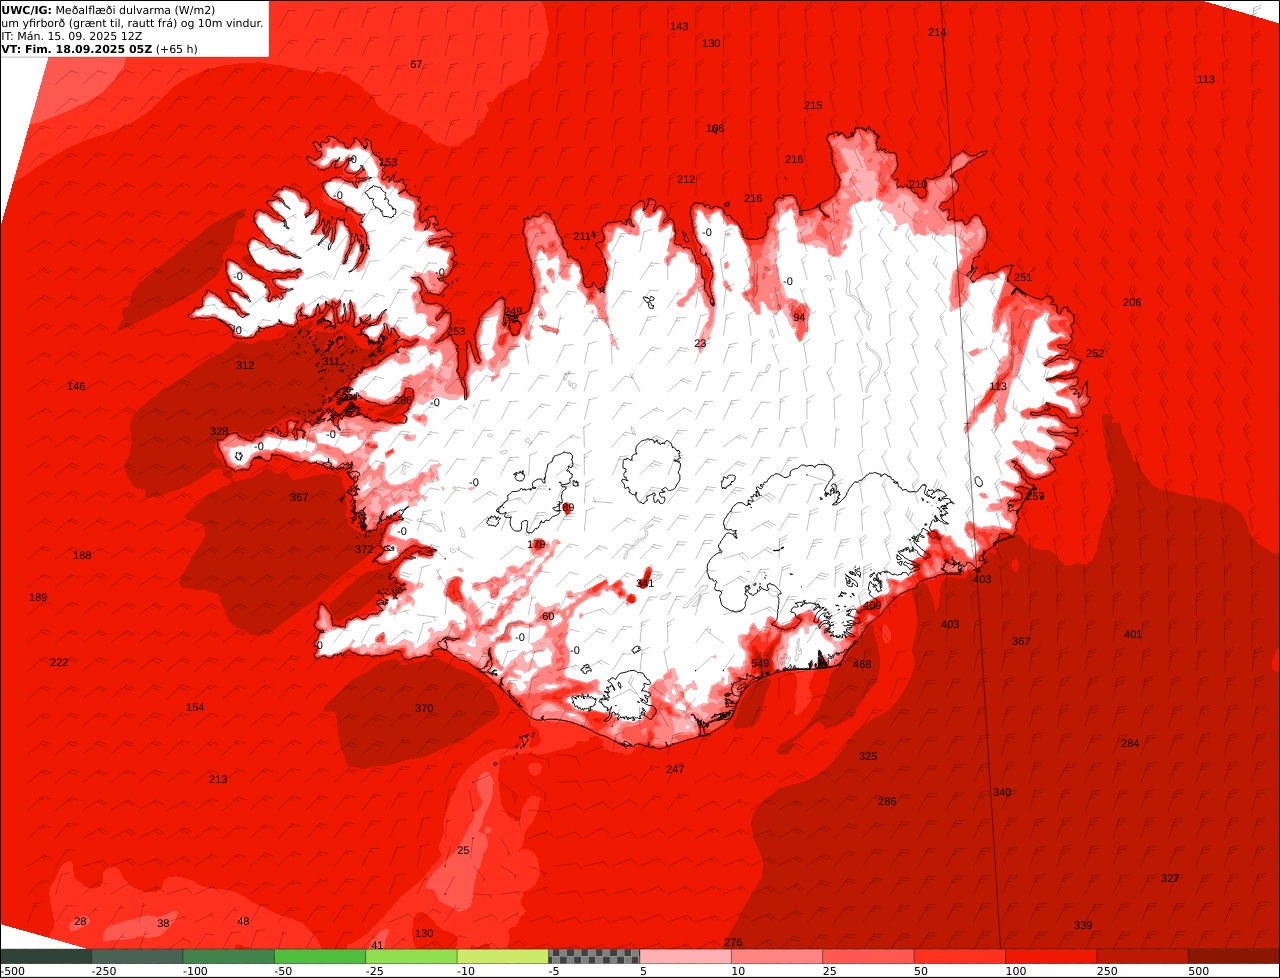
Task: Click the map value 252 off the east coast
Action: click(1095, 353)
